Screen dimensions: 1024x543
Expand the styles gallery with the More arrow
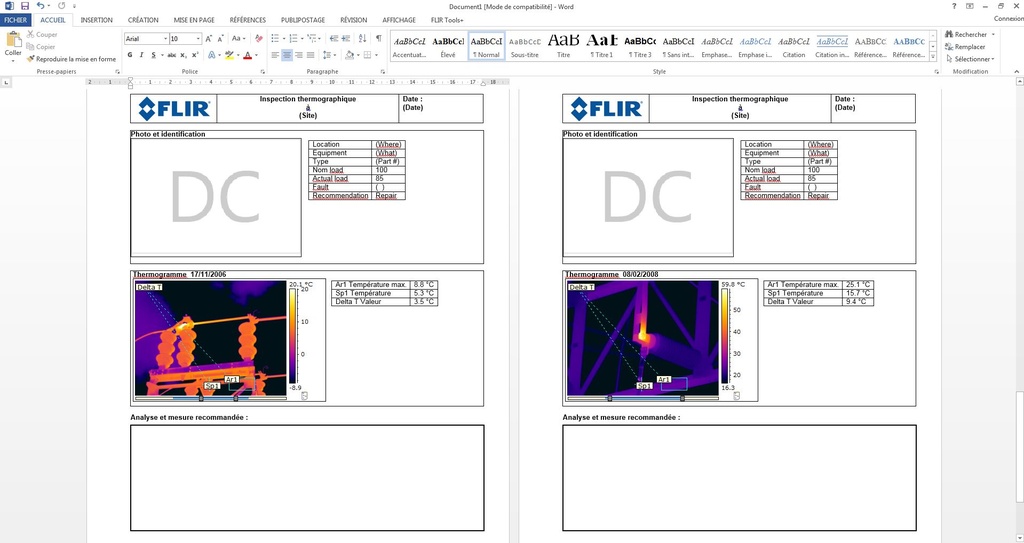click(933, 58)
